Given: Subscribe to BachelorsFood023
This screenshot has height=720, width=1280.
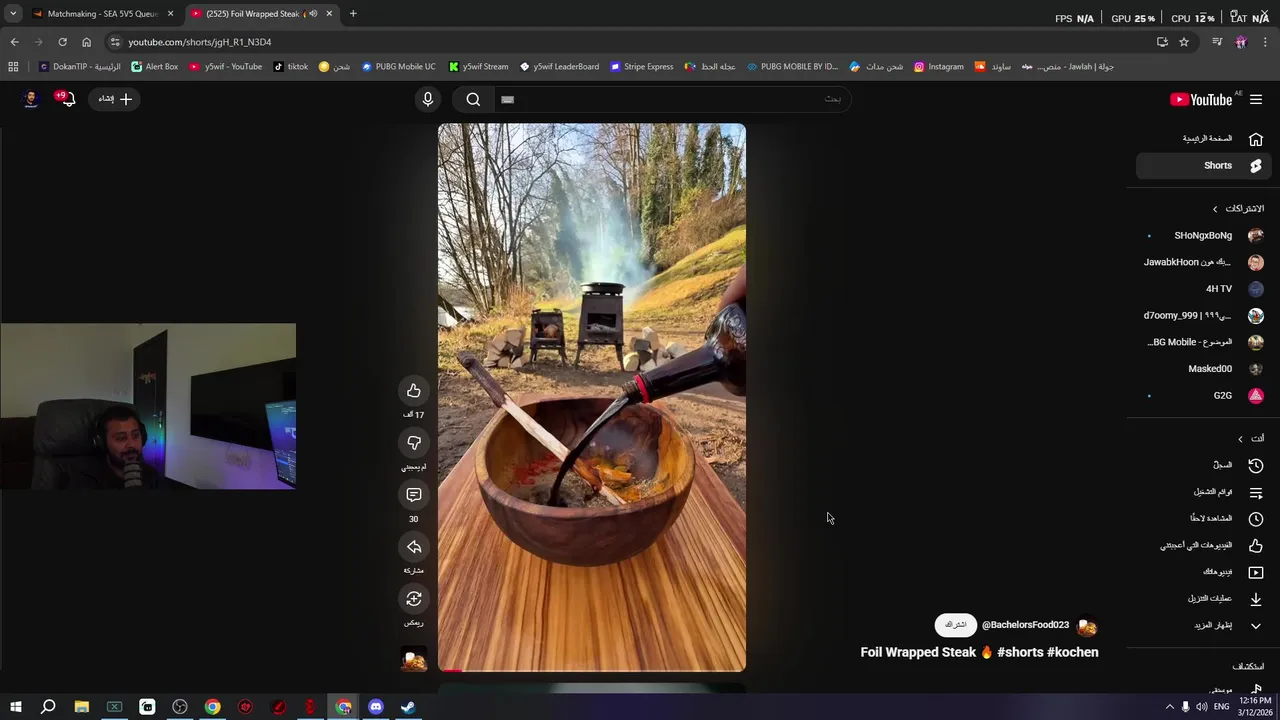Looking at the screenshot, I should (x=956, y=625).
